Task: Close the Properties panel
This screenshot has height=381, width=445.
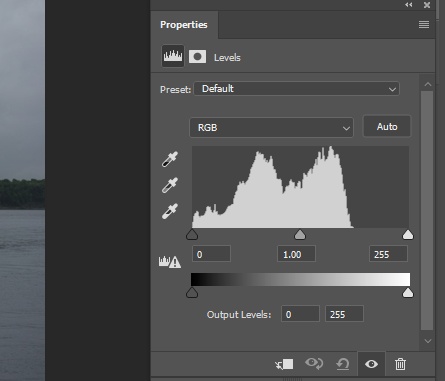Action: 427,5
